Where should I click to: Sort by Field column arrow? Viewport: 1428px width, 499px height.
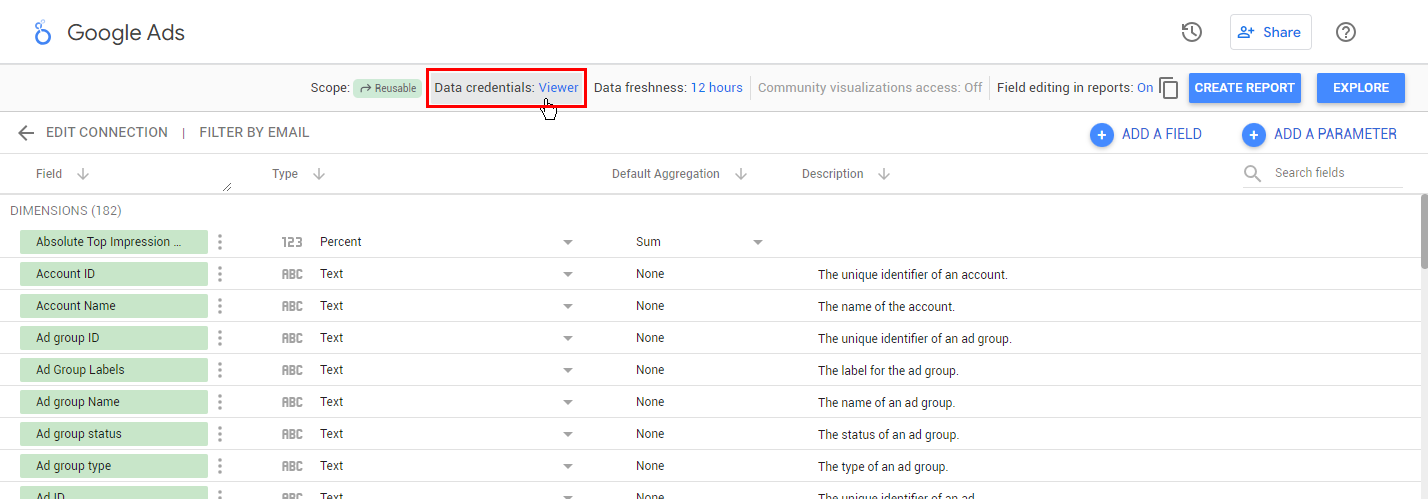pyautogui.click(x=83, y=174)
